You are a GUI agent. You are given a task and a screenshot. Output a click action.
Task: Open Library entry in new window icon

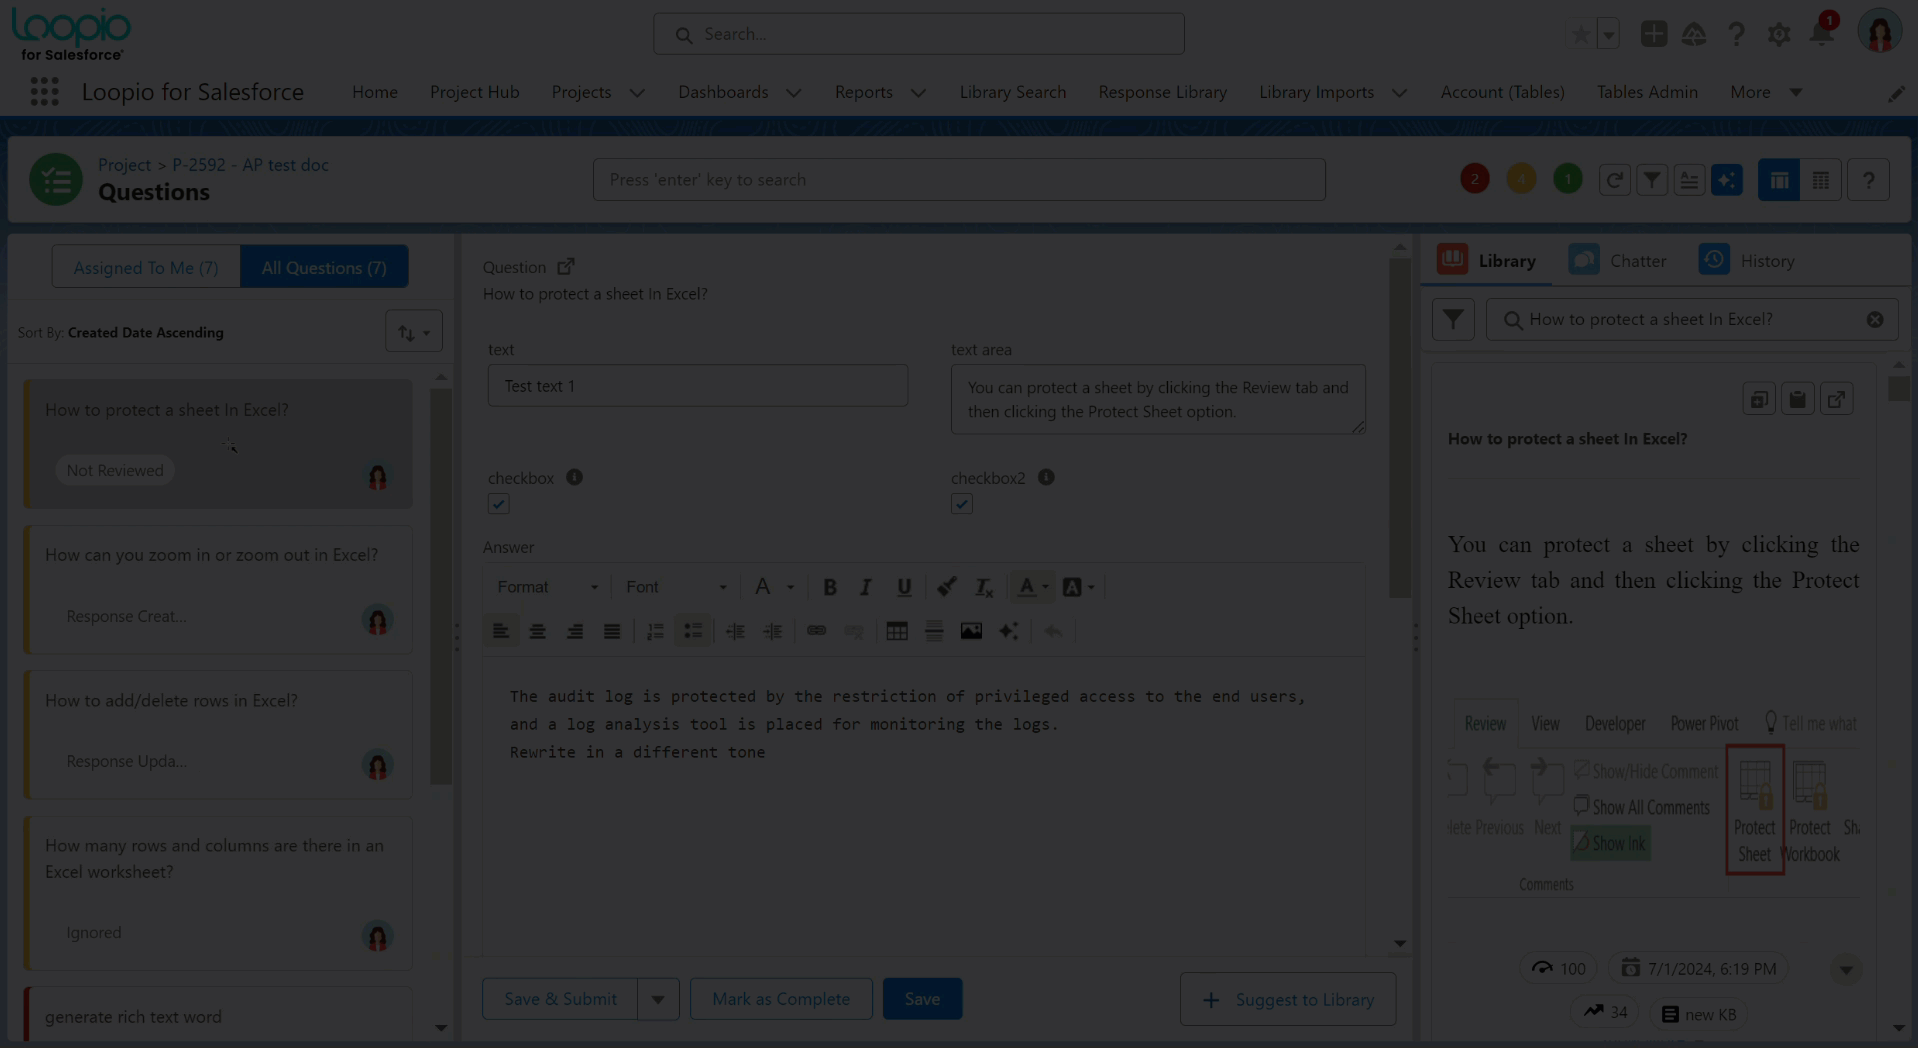1836,400
